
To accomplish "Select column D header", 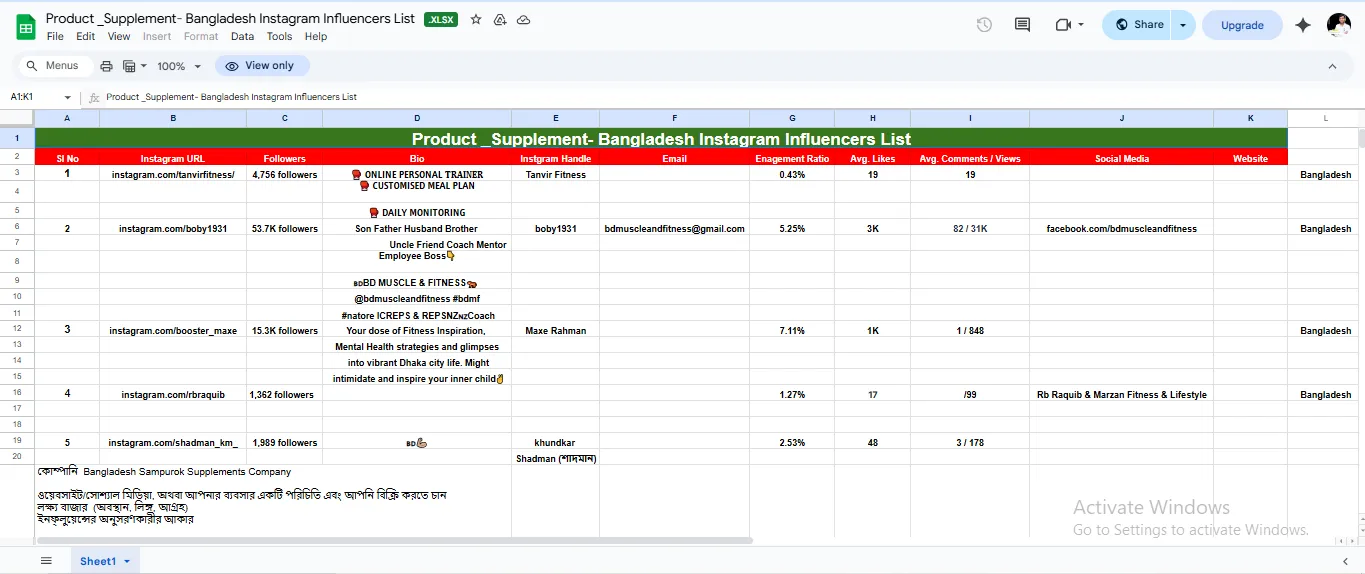I will 417,118.
